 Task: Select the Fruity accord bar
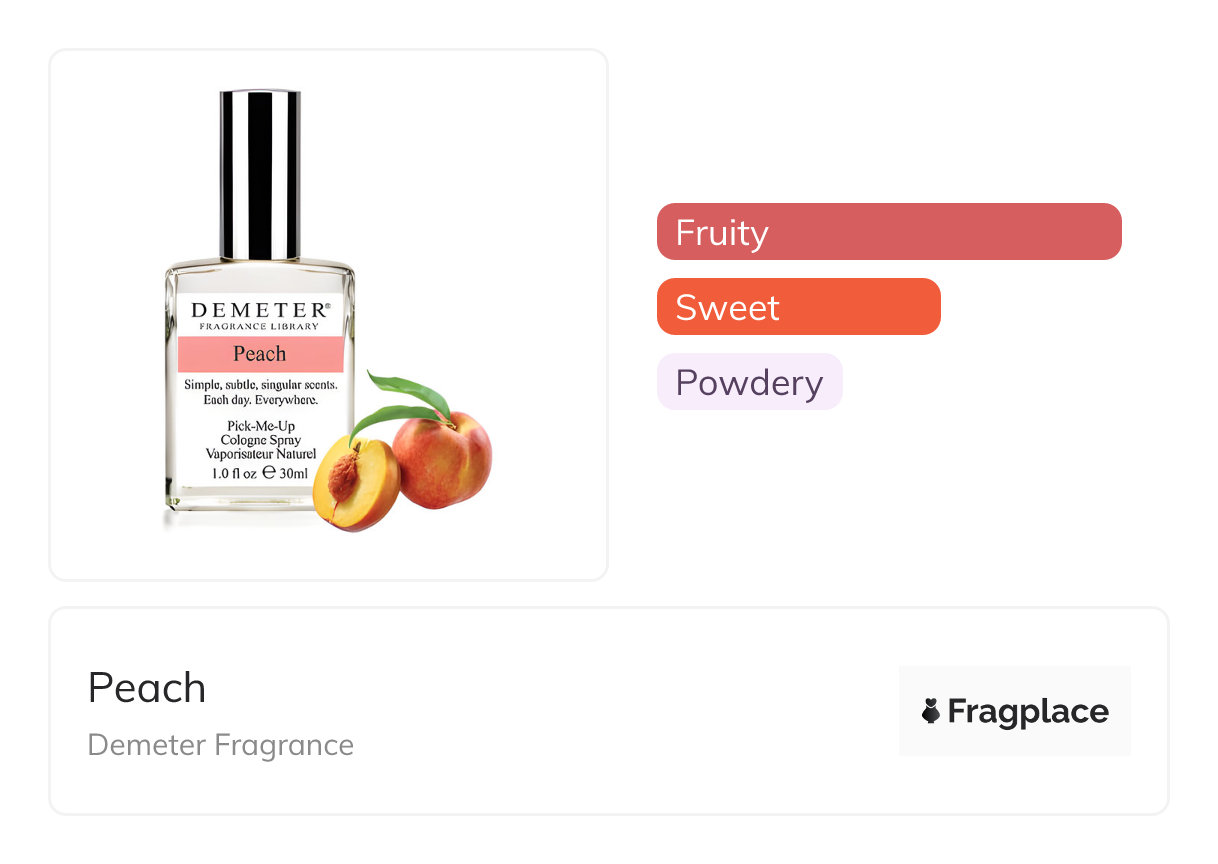pos(889,232)
